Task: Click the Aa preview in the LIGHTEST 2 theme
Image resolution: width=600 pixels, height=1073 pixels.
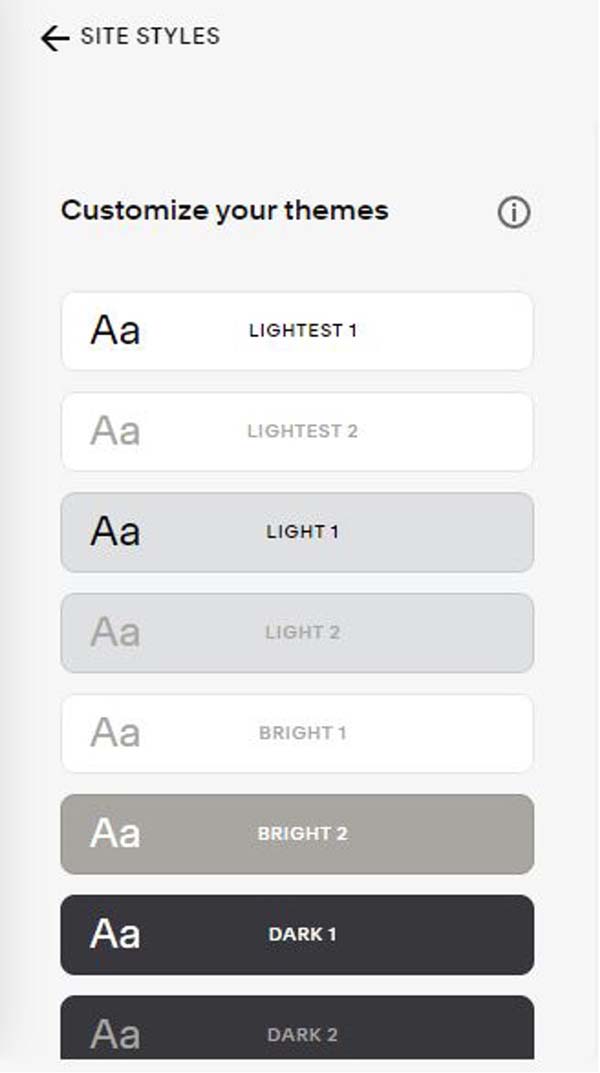Action: (x=115, y=431)
